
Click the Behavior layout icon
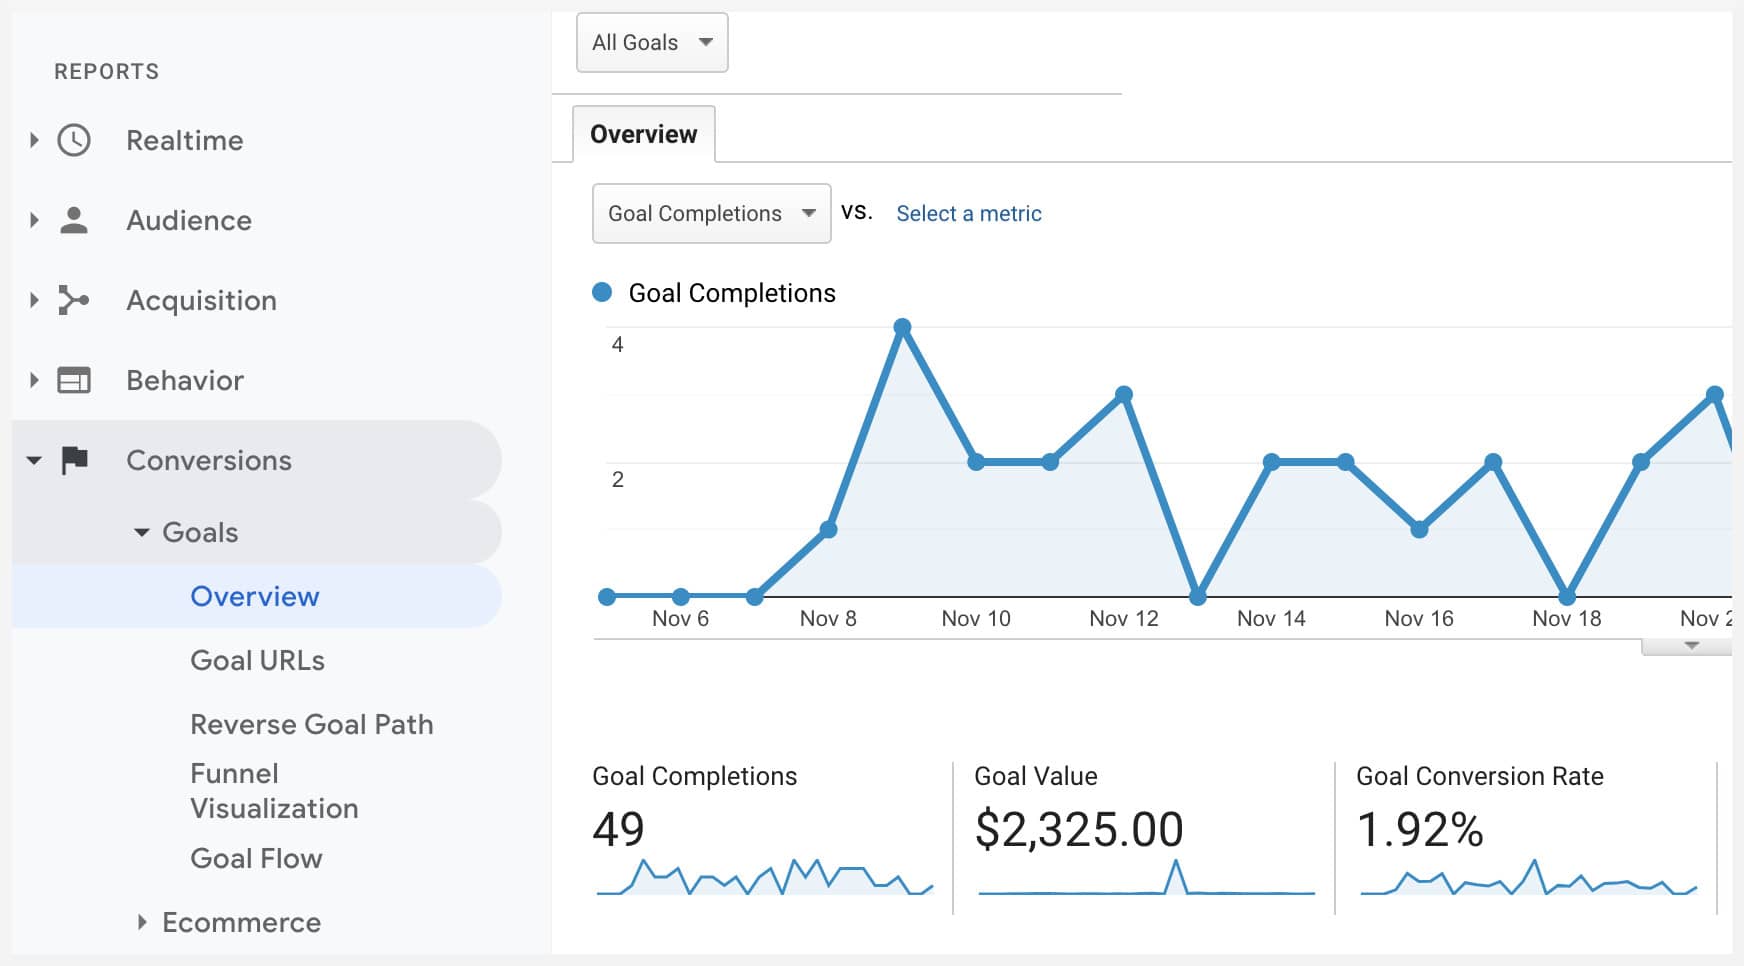[74, 380]
